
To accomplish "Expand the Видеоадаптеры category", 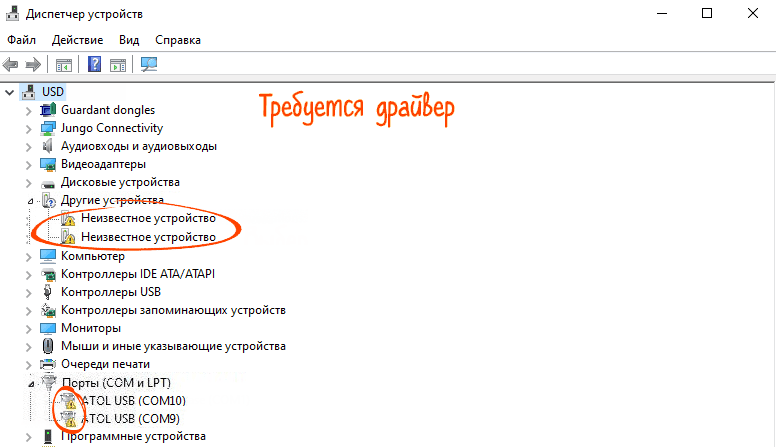I will tap(28, 165).
